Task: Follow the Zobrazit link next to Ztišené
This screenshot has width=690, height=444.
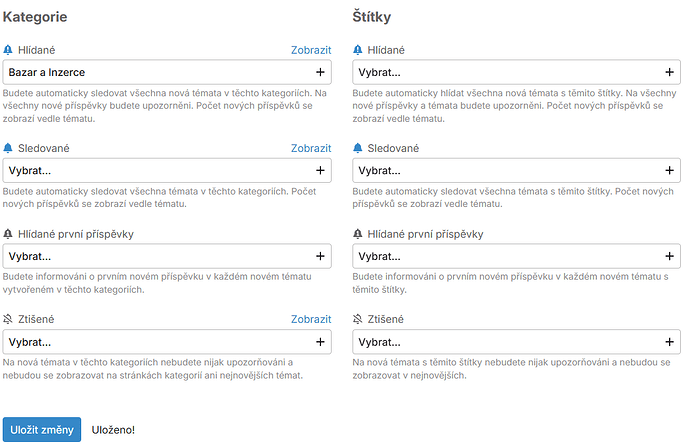Action: (311, 319)
